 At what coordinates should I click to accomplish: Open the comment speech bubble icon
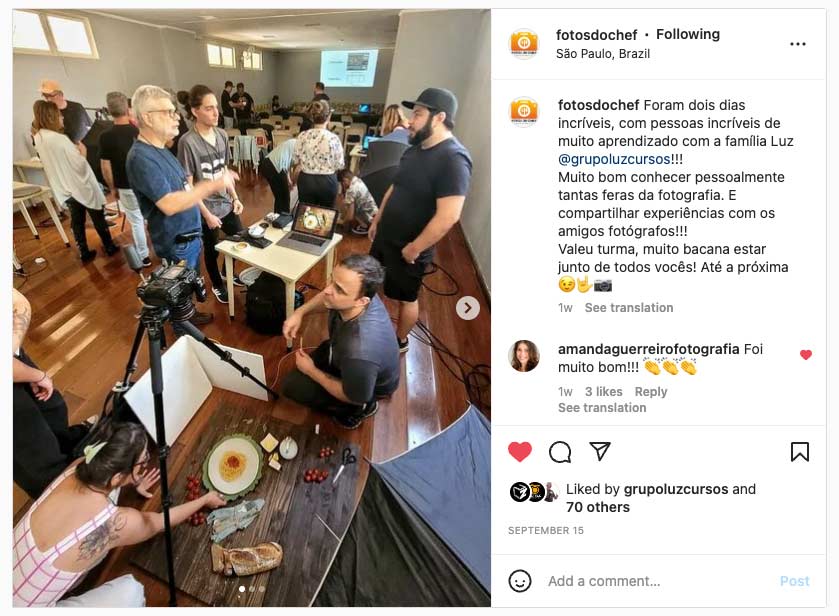point(560,452)
